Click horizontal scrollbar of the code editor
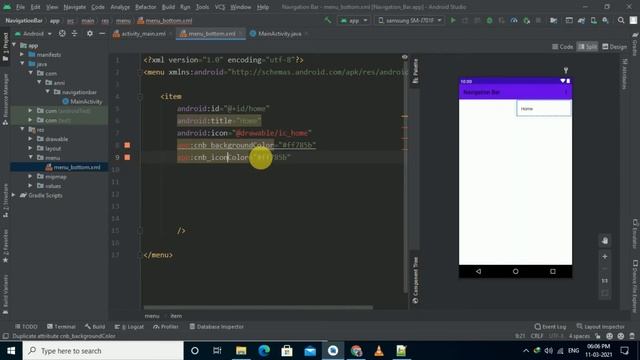 pyautogui.click(x=258, y=307)
